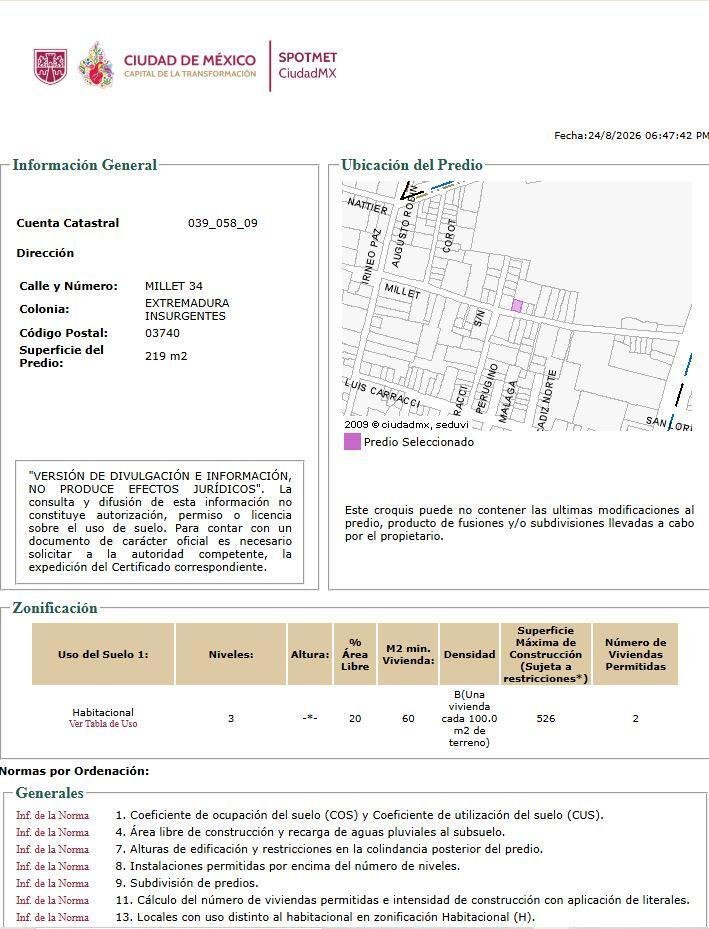Open Inf. de la Norma for norm 1 (COS and CUS)

(x=53, y=815)
